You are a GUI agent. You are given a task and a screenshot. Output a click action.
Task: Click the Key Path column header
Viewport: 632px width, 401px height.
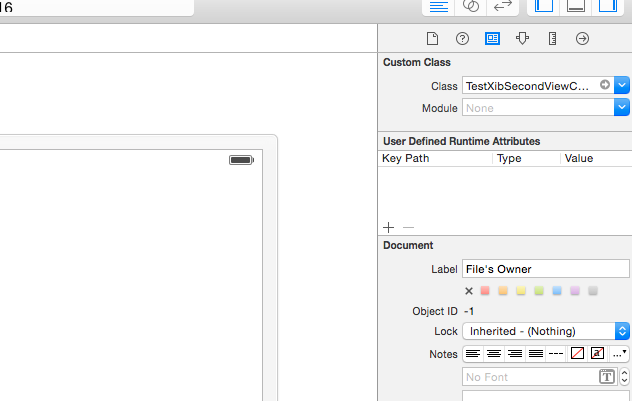(x=435, y=158)
